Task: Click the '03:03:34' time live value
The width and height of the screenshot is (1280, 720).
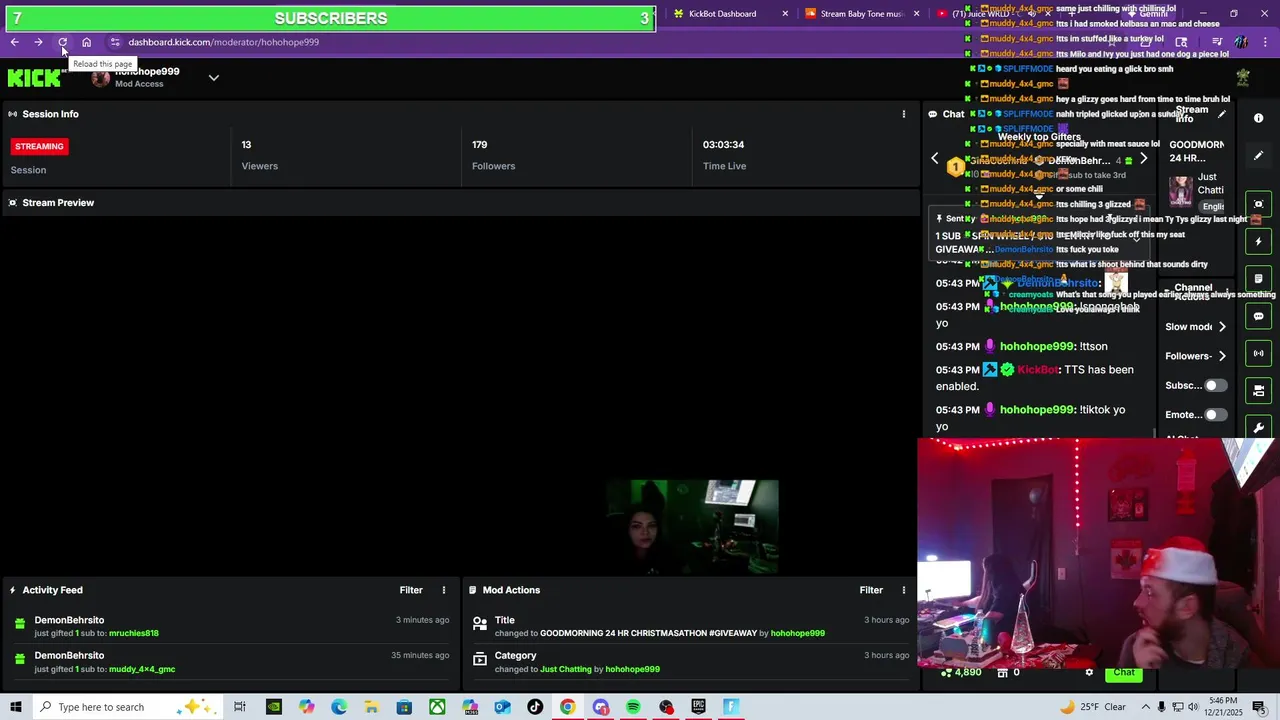Action: point(723,145)
